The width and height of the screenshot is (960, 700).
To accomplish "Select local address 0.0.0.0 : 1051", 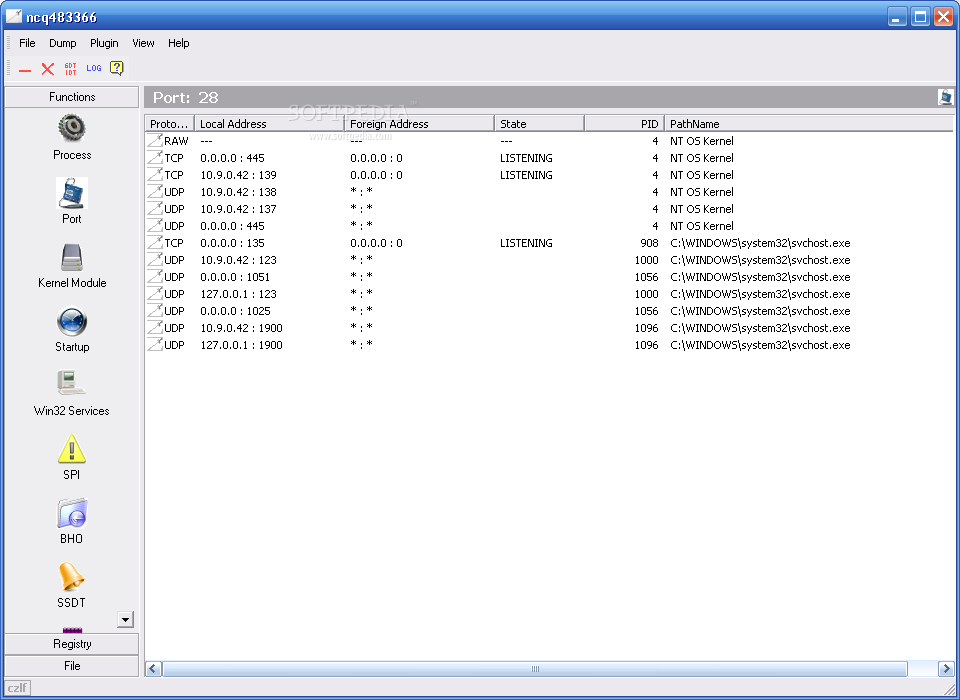I will point(235,277).
